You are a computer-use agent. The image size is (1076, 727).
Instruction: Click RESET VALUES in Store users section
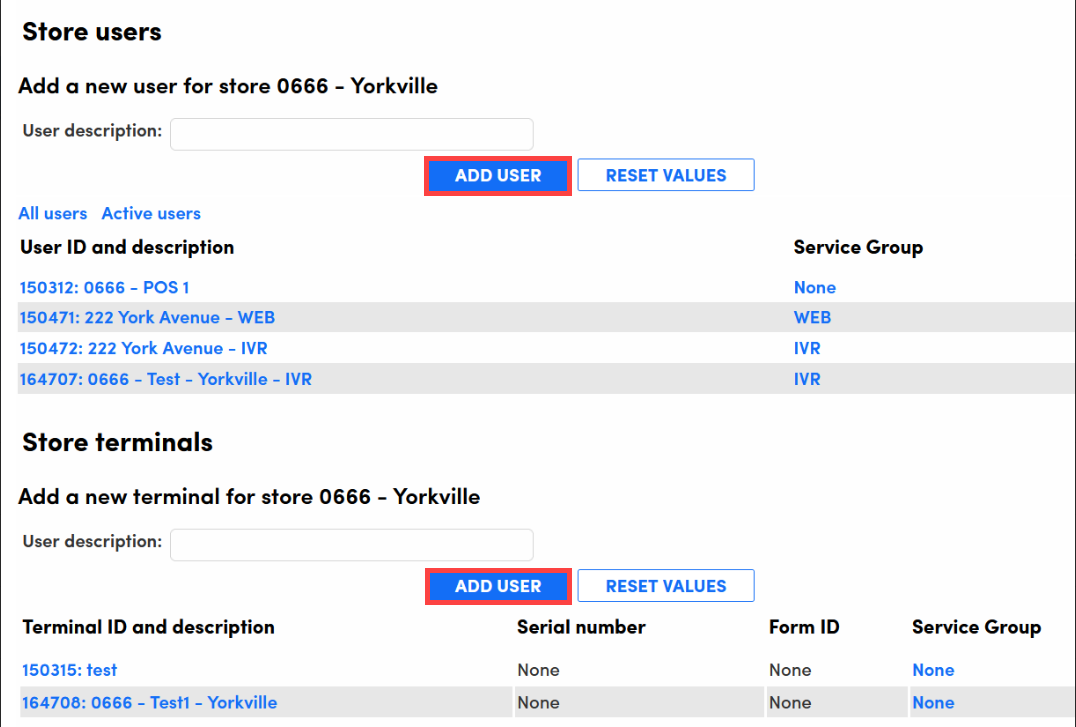pyautogui.click(x=665, y=175)
